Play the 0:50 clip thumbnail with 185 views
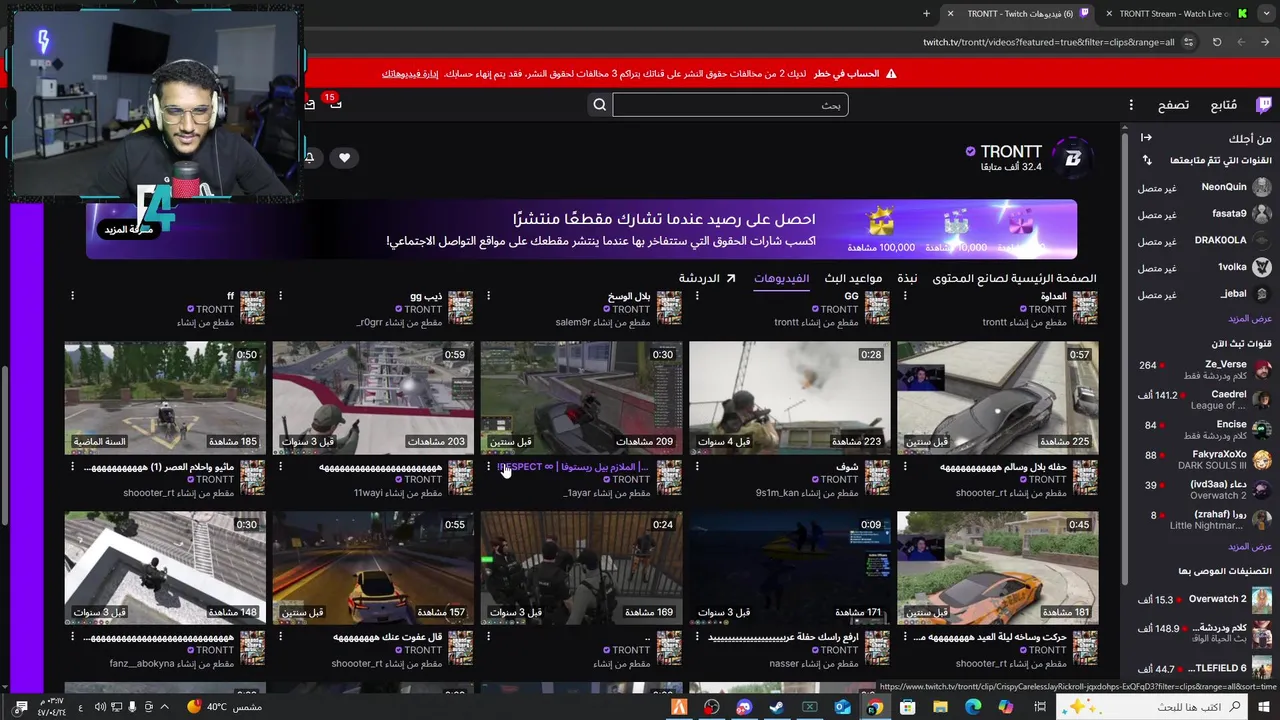 (165, 398)
